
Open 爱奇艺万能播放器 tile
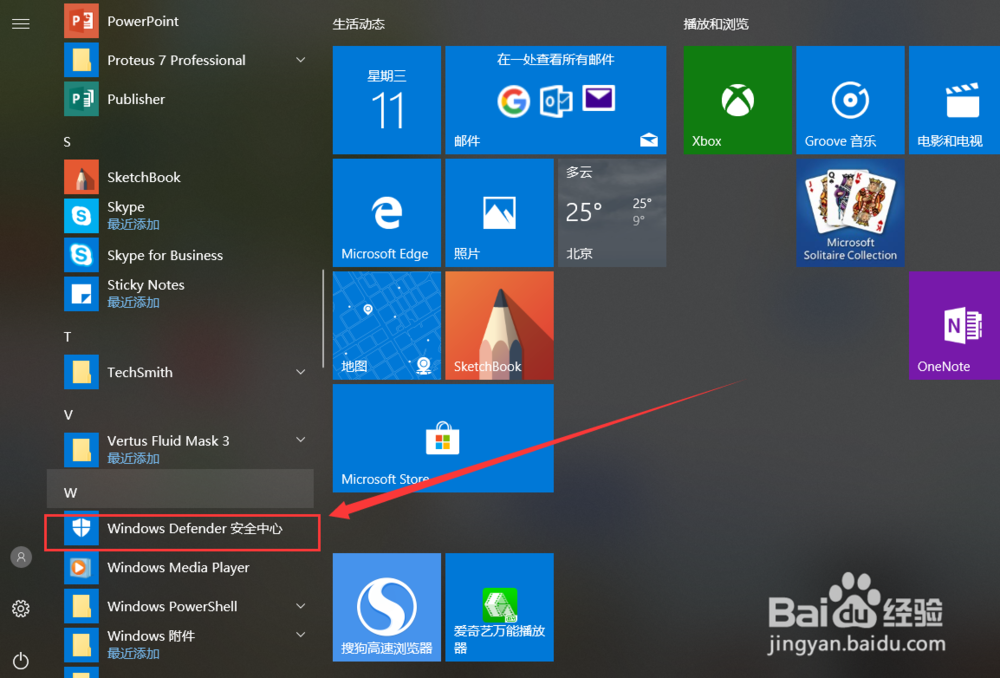(499, 607)
